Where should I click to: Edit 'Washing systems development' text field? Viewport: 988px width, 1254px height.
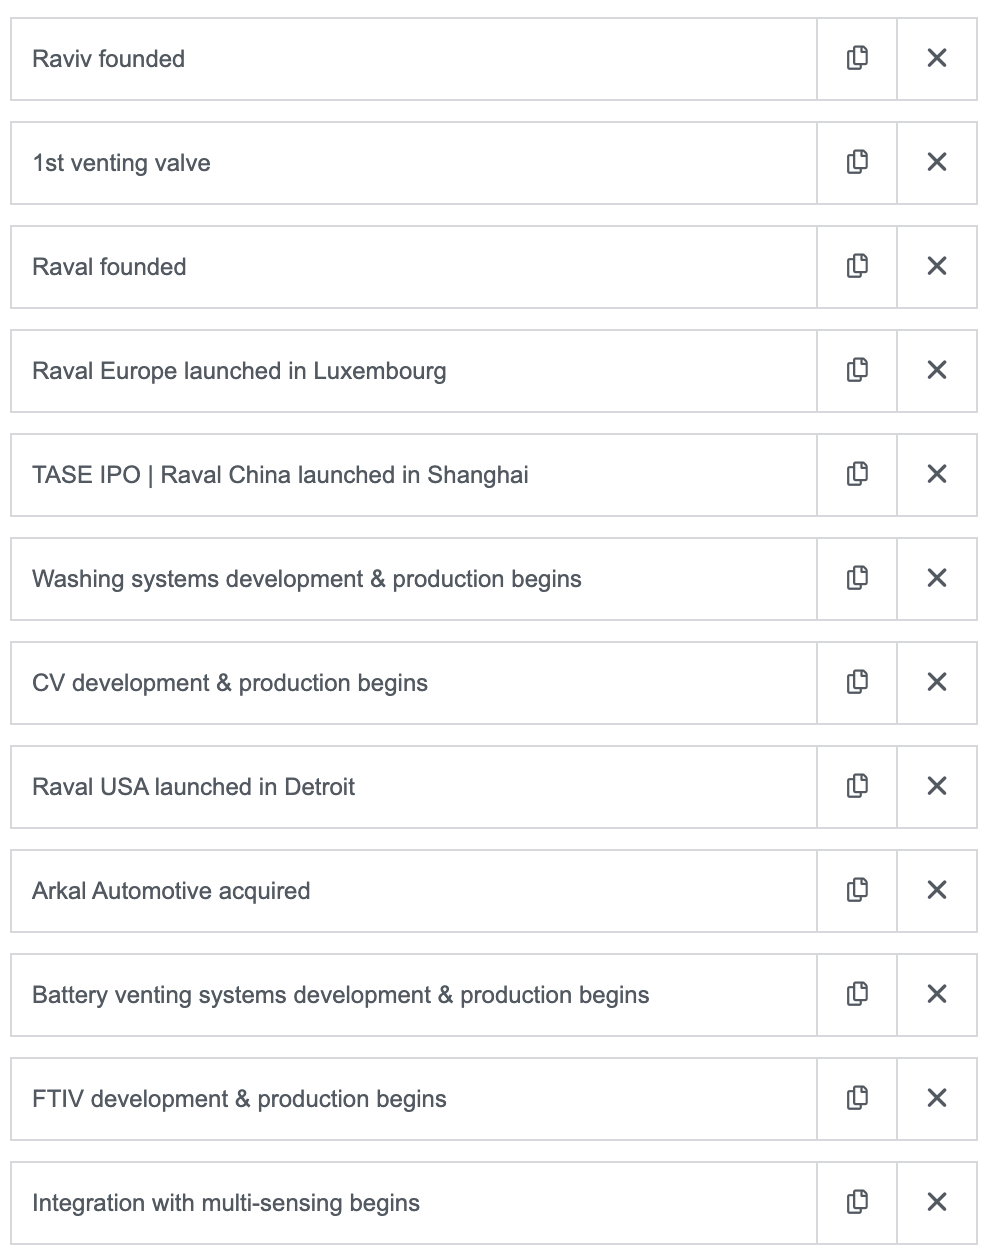point(413,579)
